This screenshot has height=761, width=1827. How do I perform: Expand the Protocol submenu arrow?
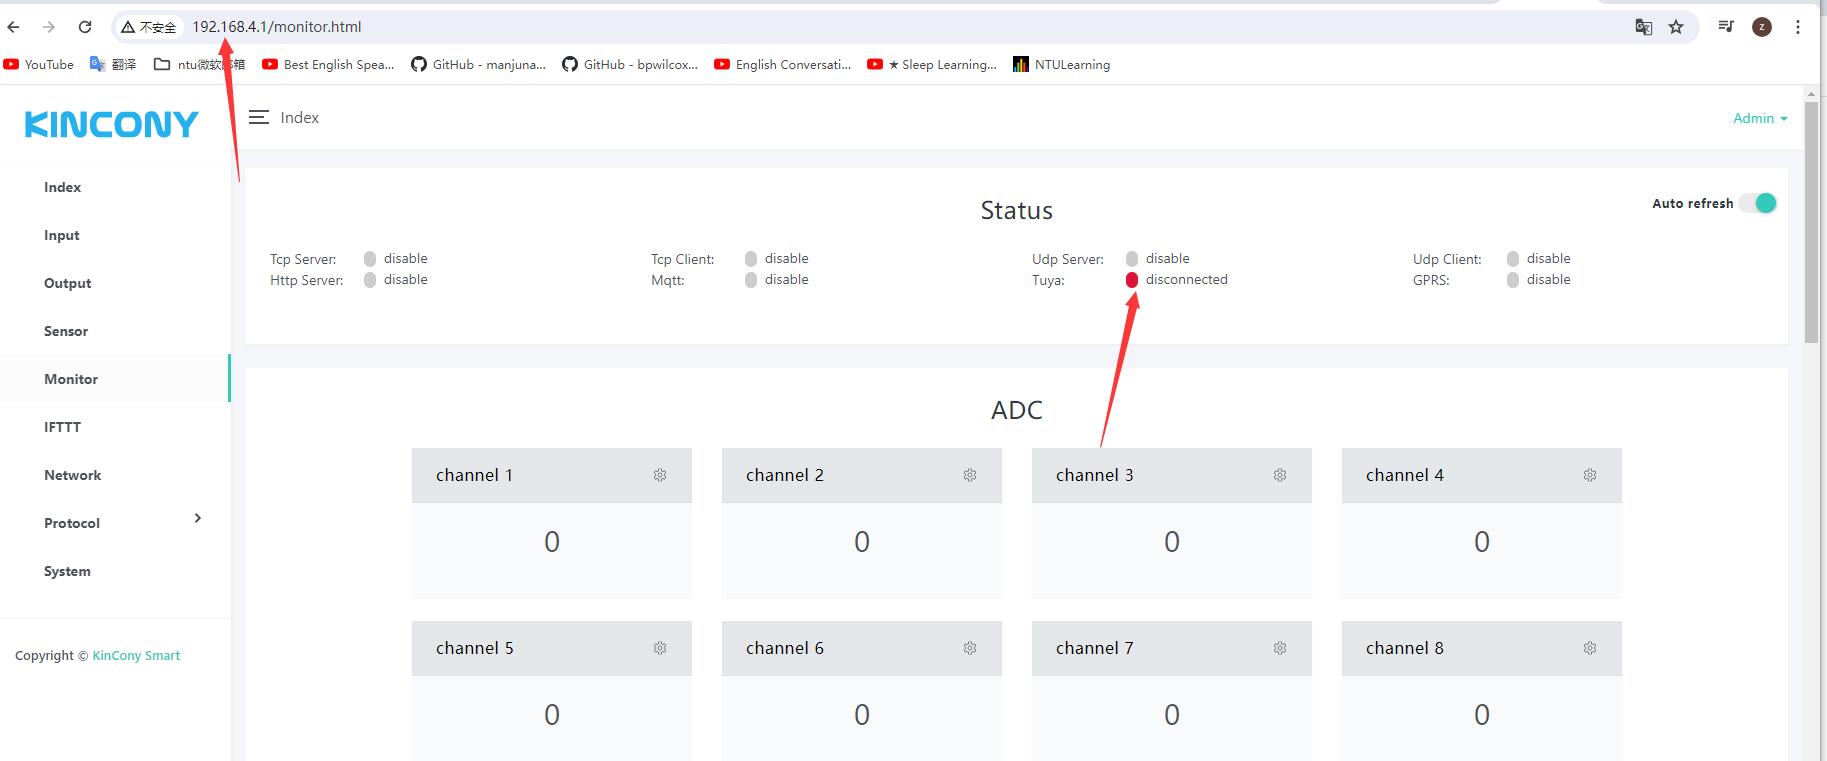pyautogui.click(x=198, y=518)
